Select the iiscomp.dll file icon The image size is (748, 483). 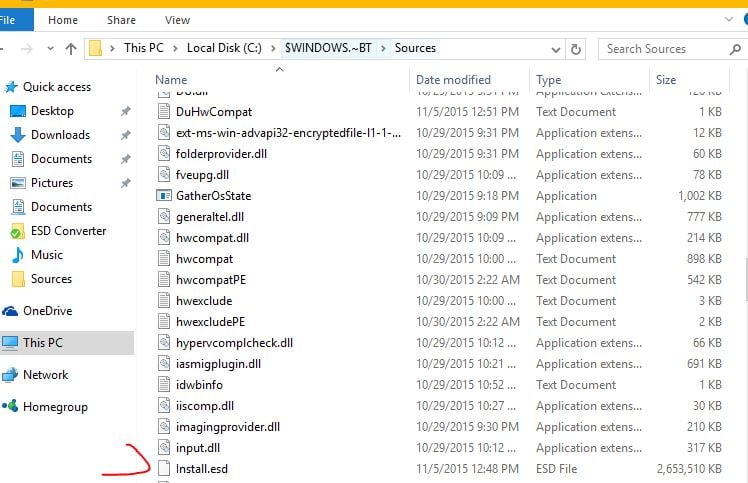tap(164, 405)
